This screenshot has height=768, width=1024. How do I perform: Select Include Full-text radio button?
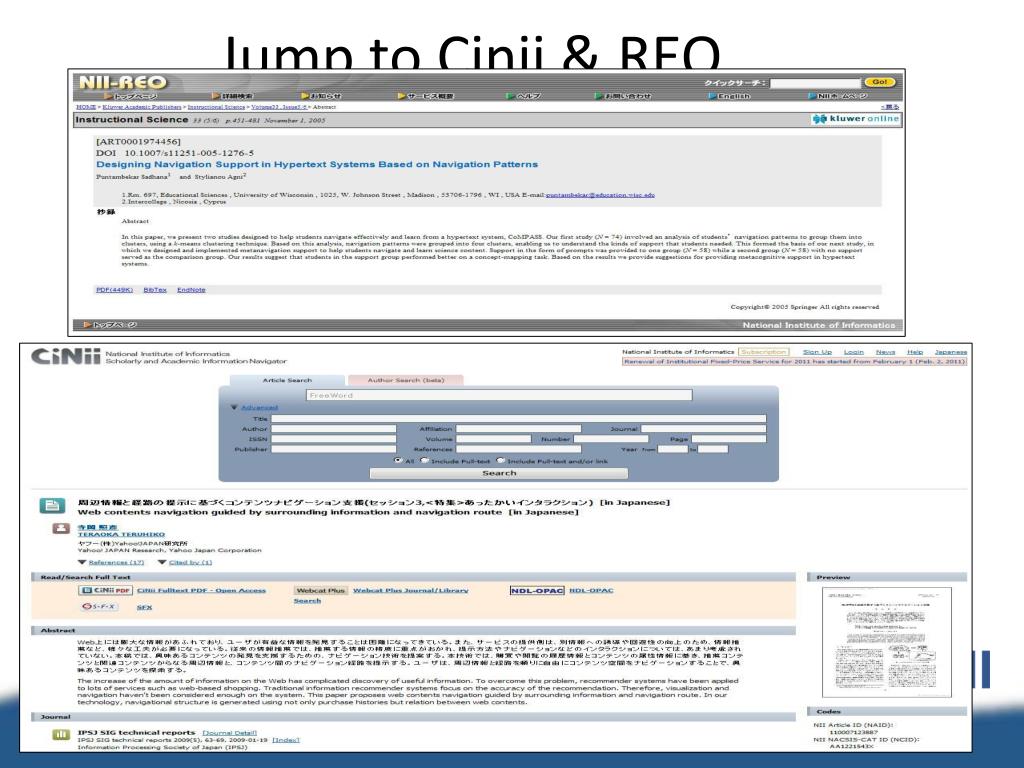tap(425, 460)
